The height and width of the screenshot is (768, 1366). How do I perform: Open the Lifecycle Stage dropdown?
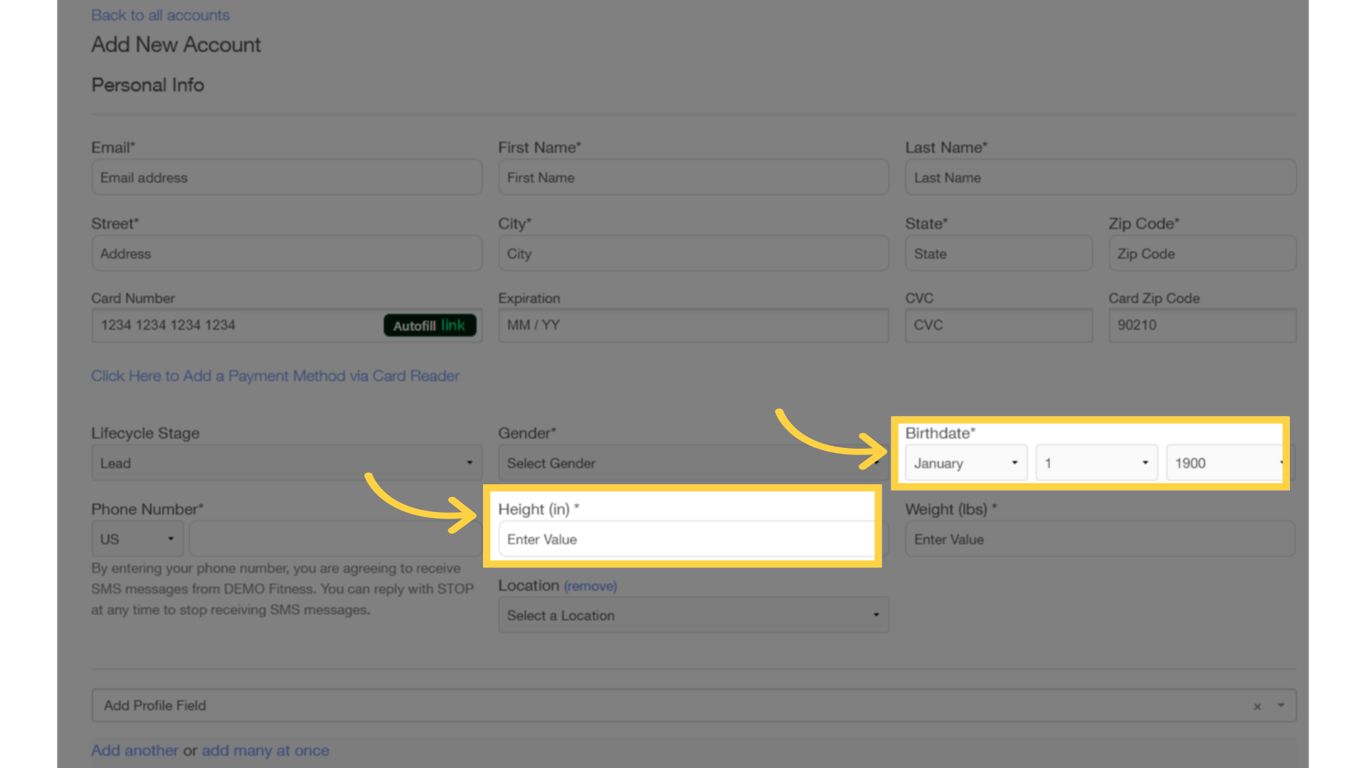pos(285,462)
